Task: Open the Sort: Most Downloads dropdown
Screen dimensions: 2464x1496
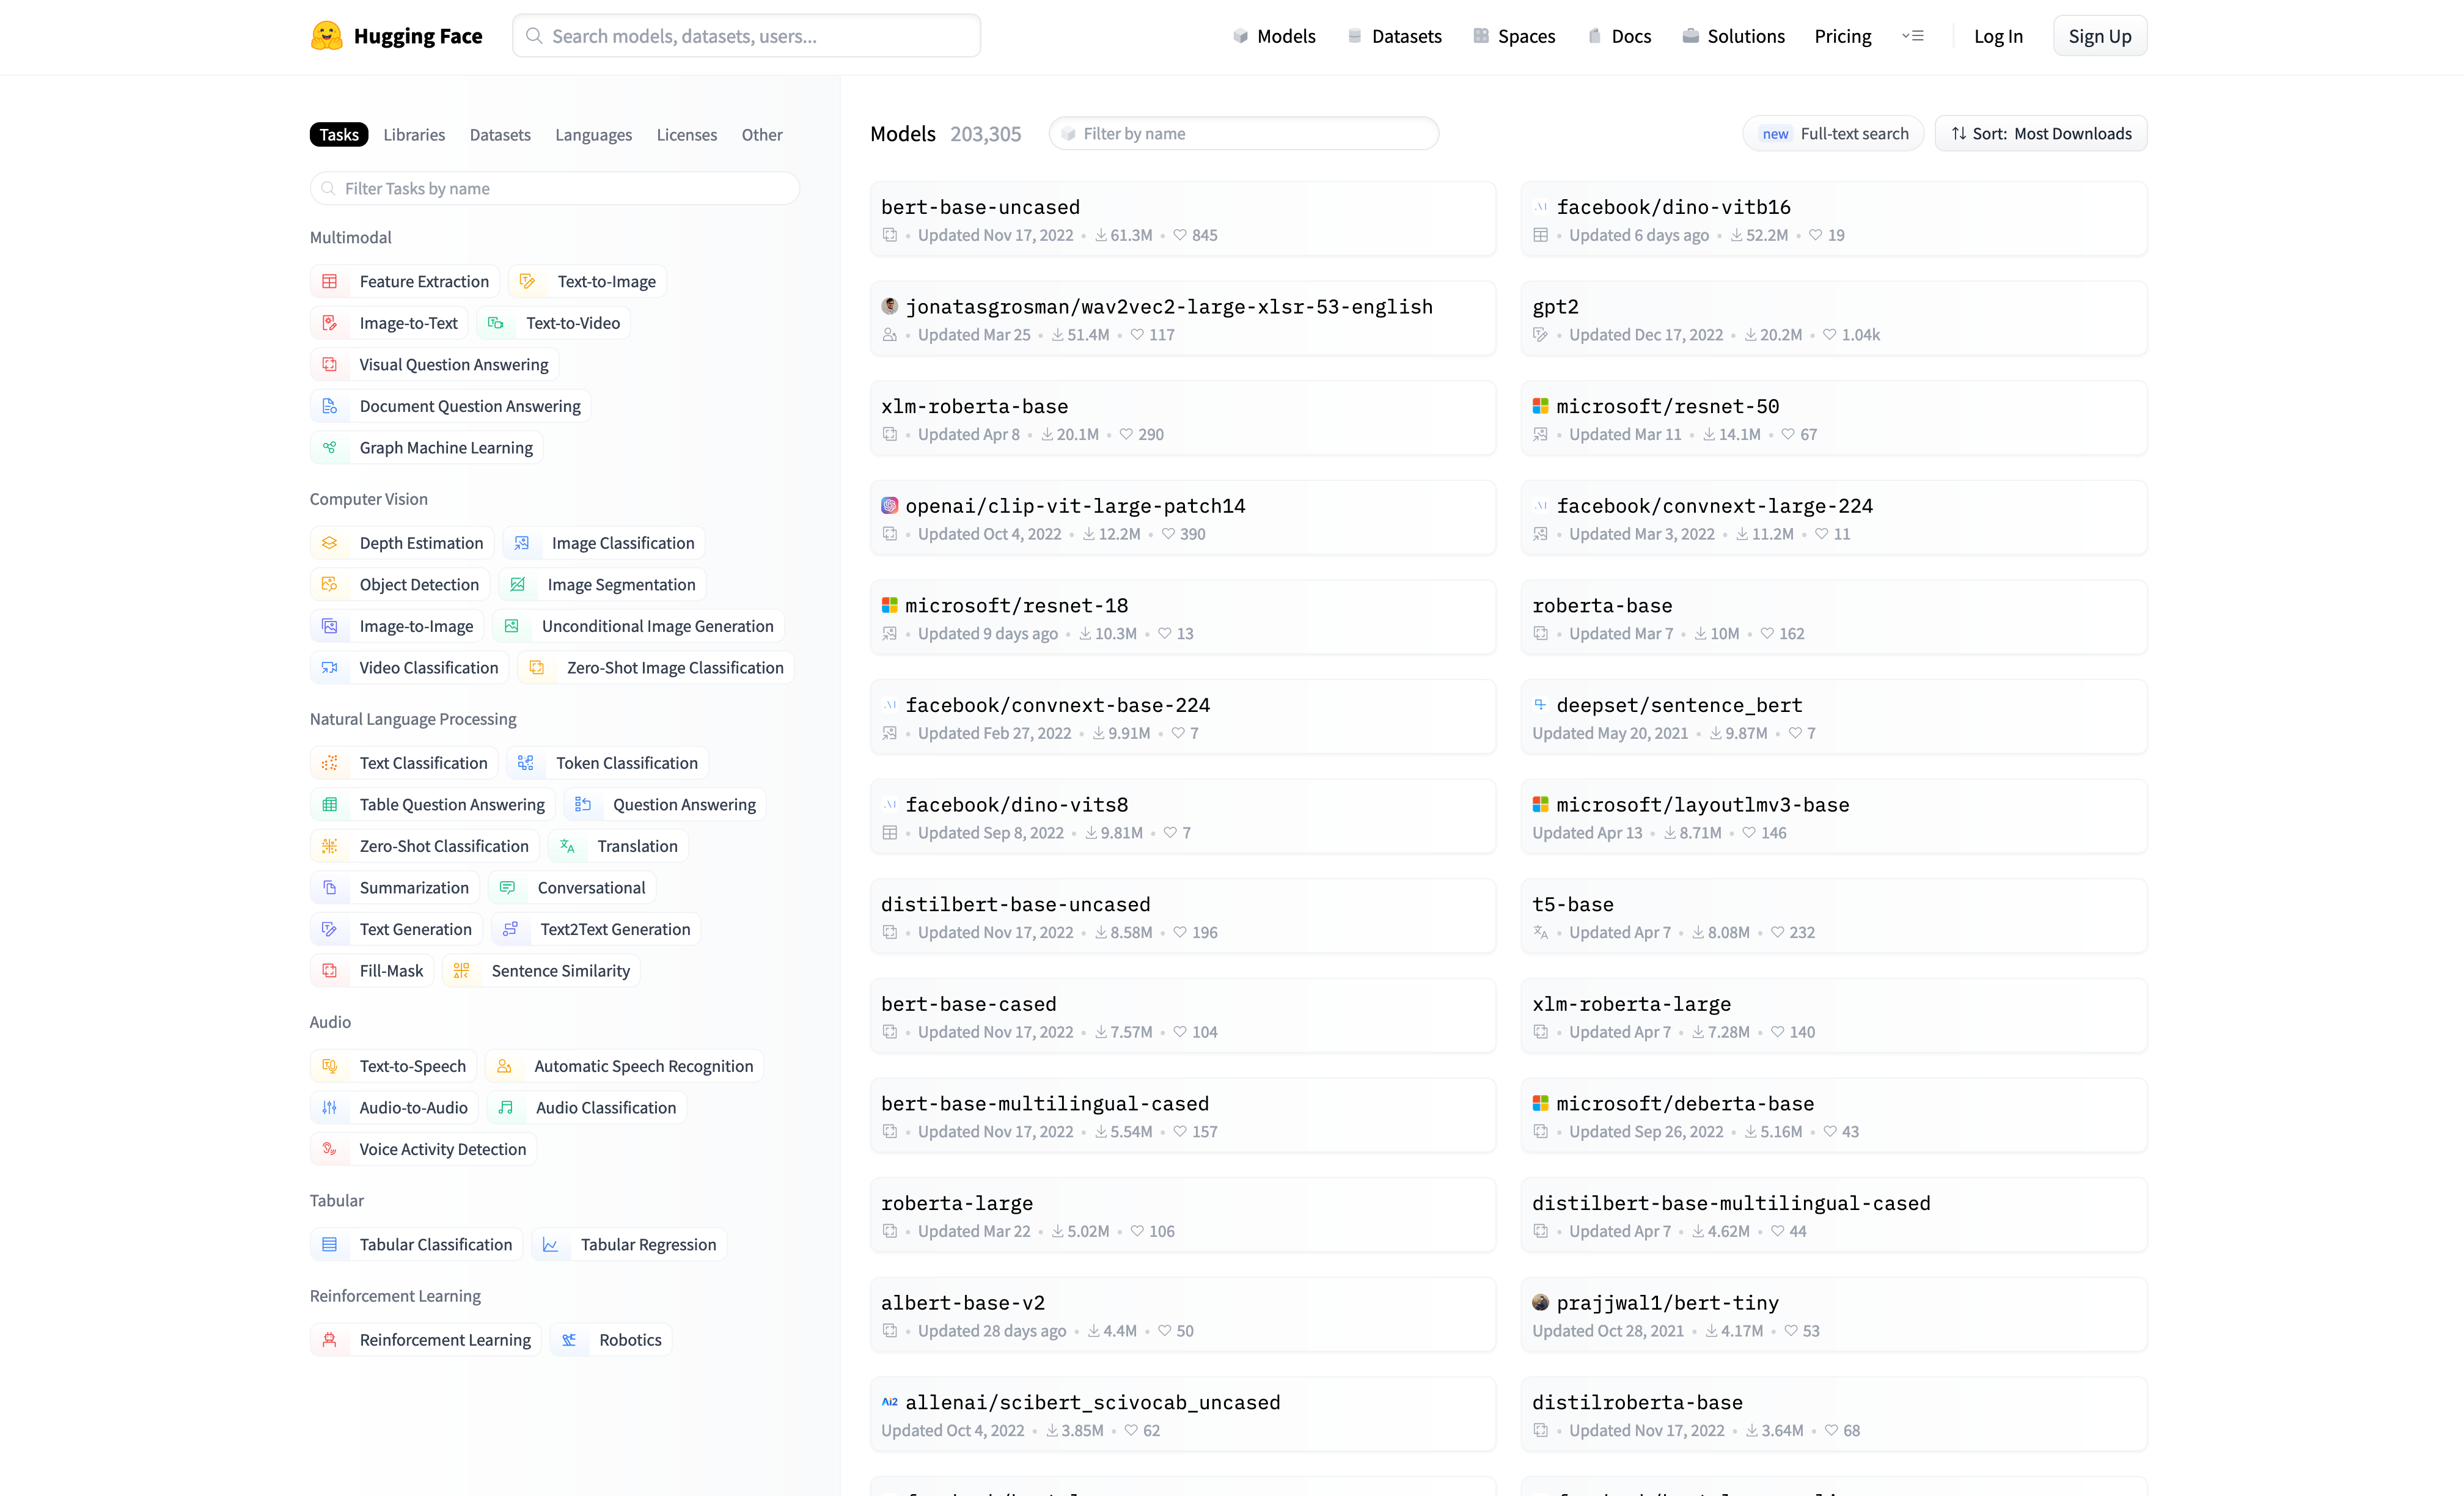Action: [2041, 134]
